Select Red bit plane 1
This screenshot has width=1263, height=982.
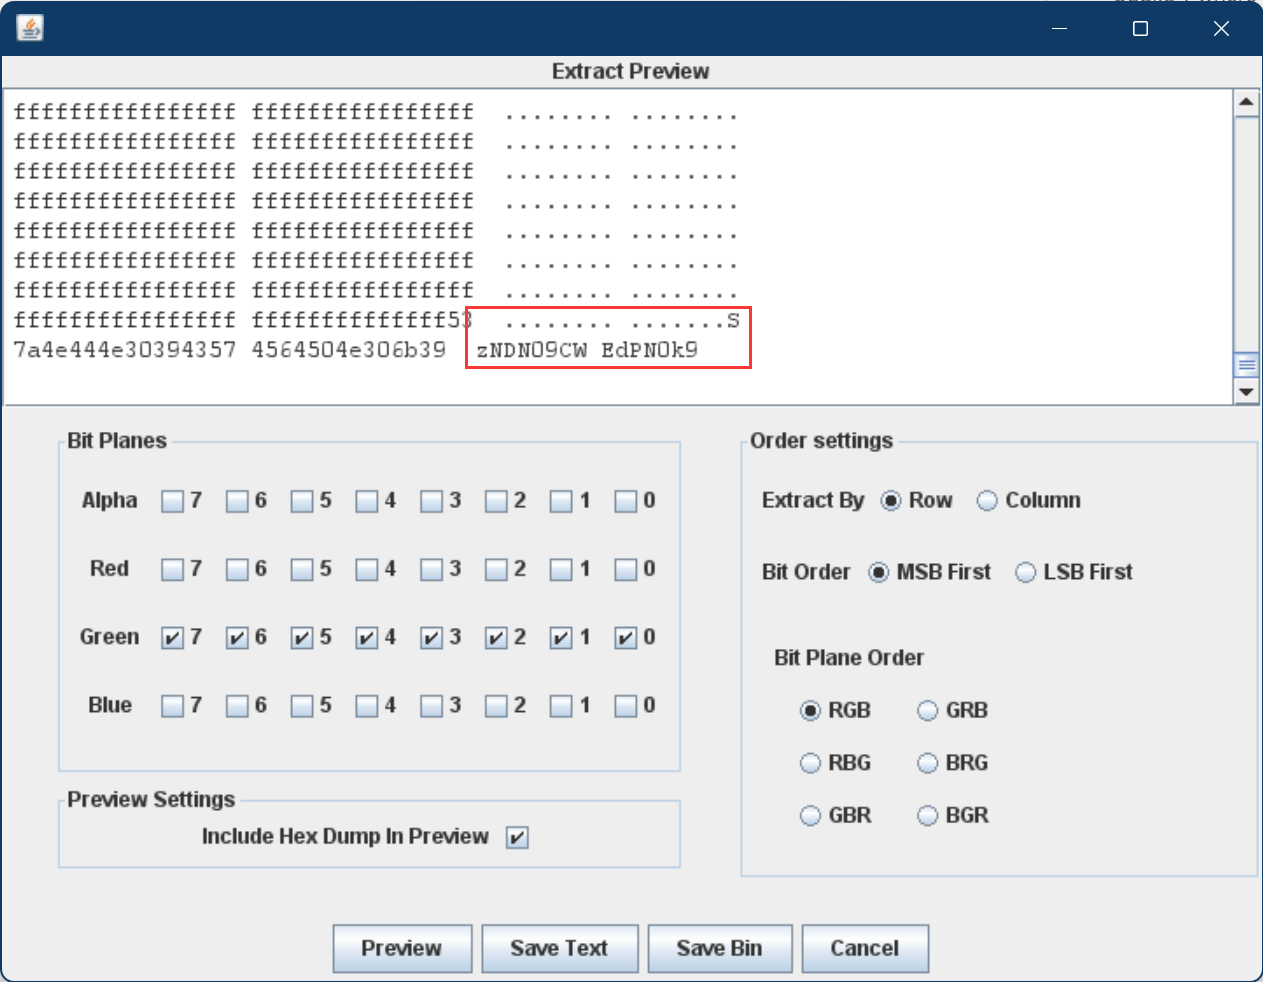(x=561, y=569)
